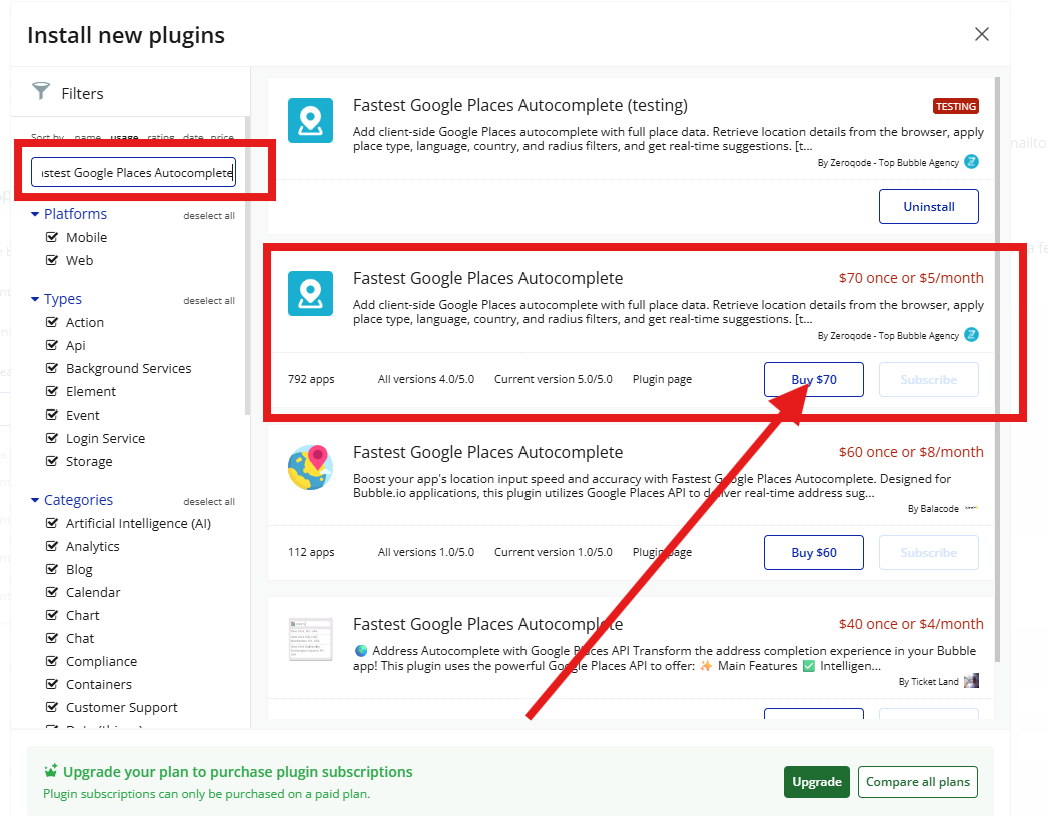The width and height of the screenshot is (1048, 816).
Task: Click title 'Fastest Google Places Autocomplete (testing)'
Action: point(520,105)
